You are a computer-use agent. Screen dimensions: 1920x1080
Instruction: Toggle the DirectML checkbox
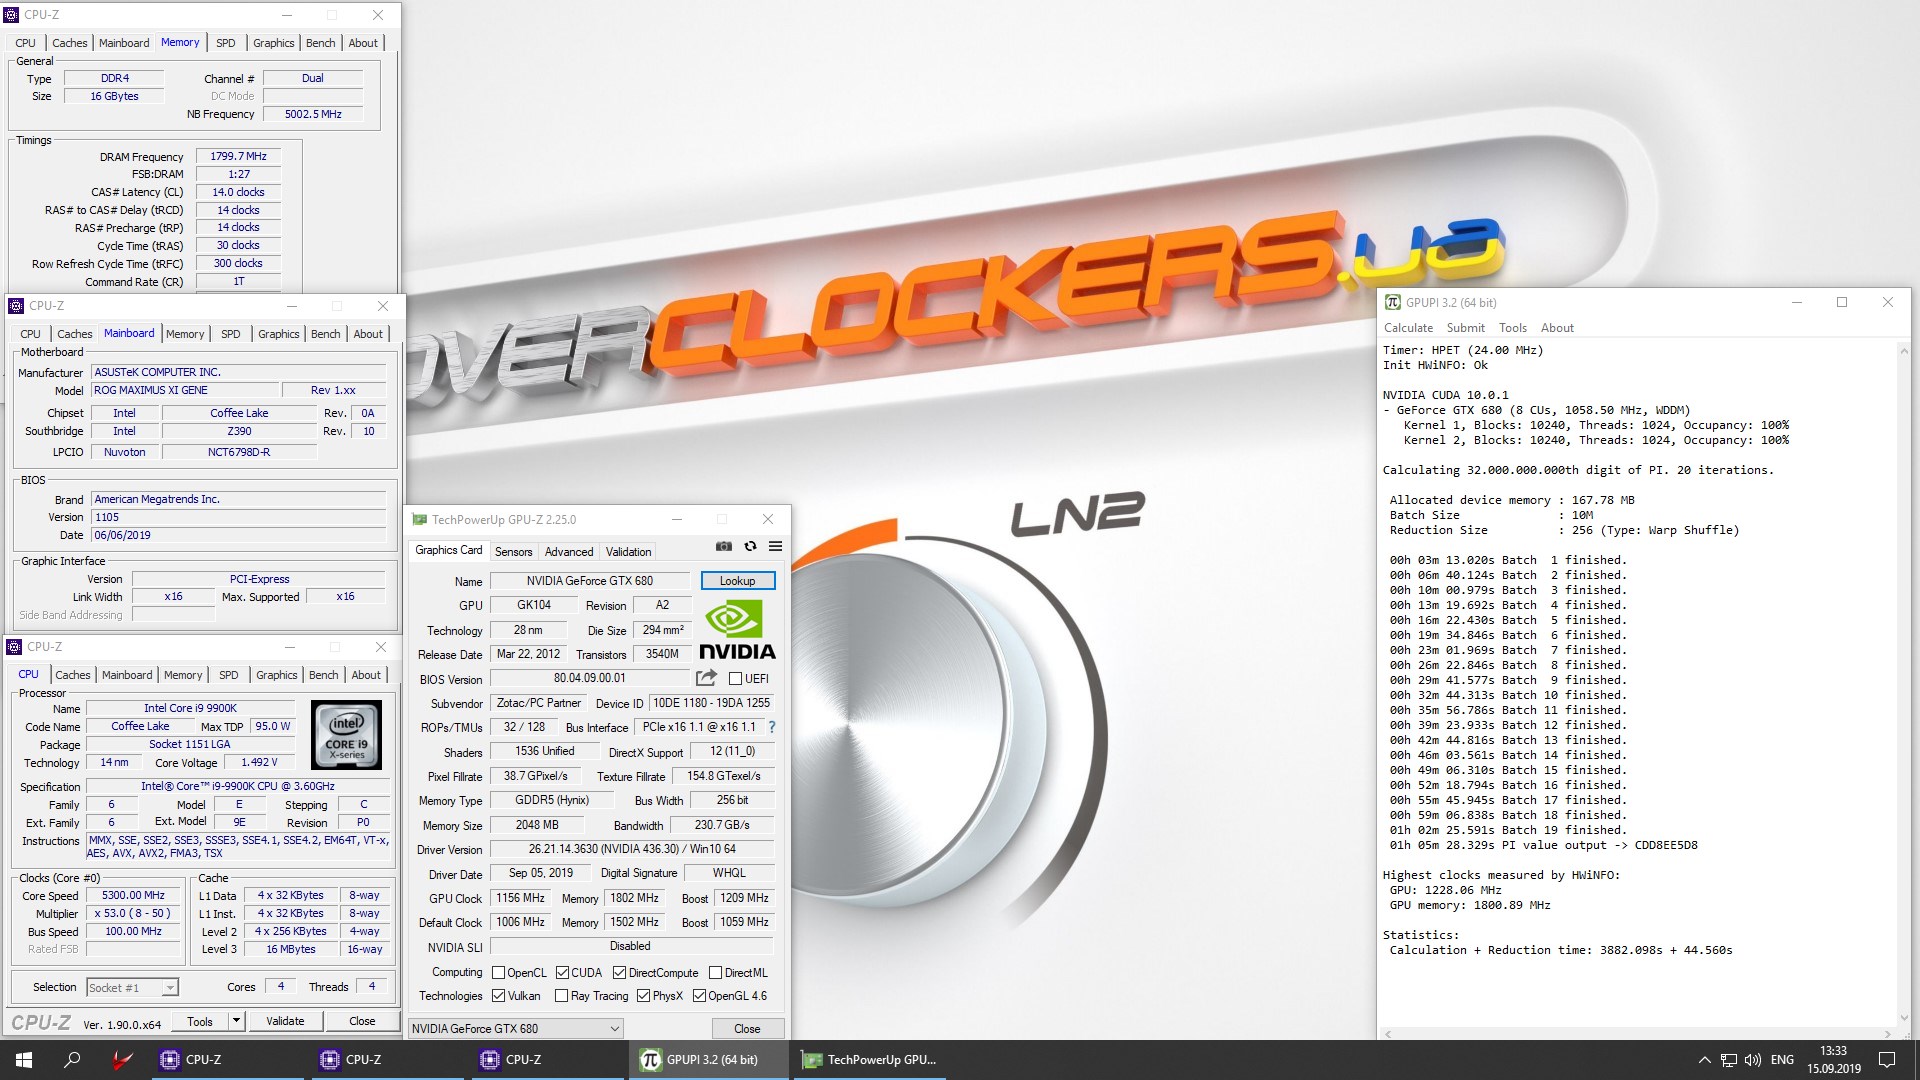715,973
